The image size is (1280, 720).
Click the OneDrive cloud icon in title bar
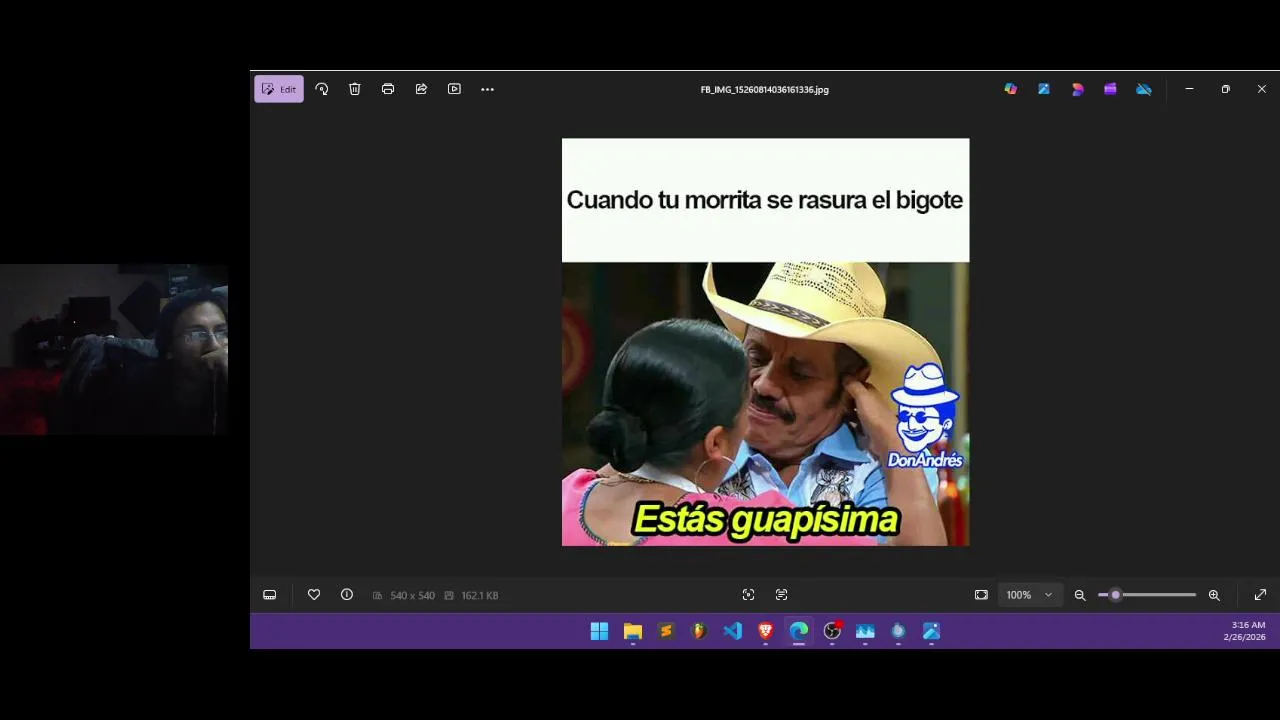1144,89
